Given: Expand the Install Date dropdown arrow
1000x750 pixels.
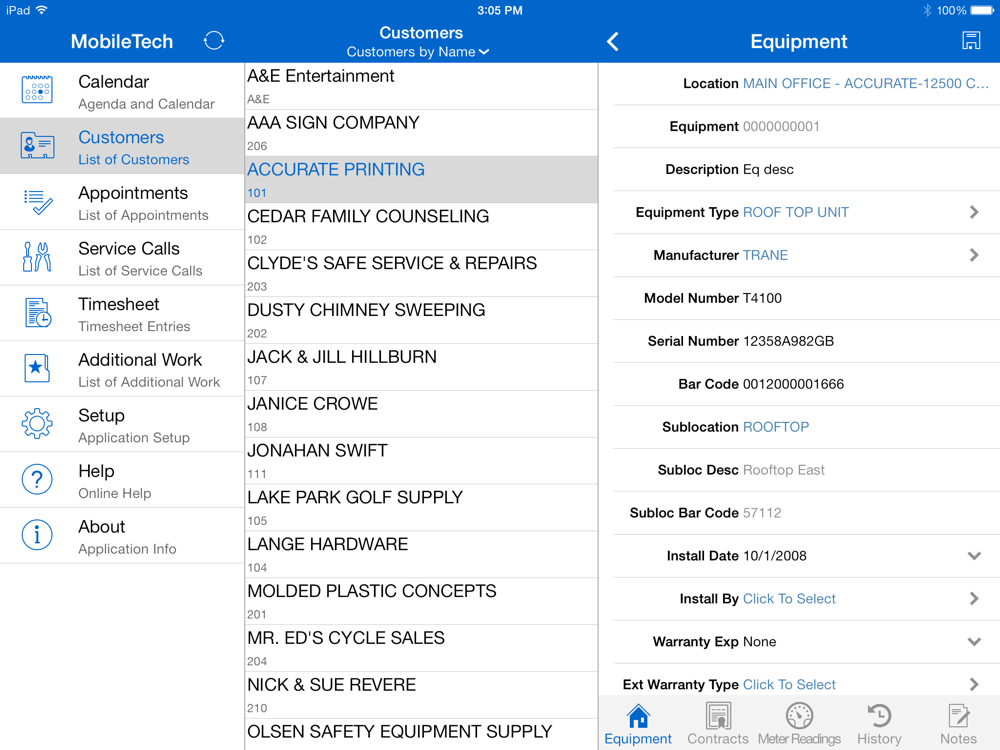Looking at the screenshot, I should click(974, 556).
